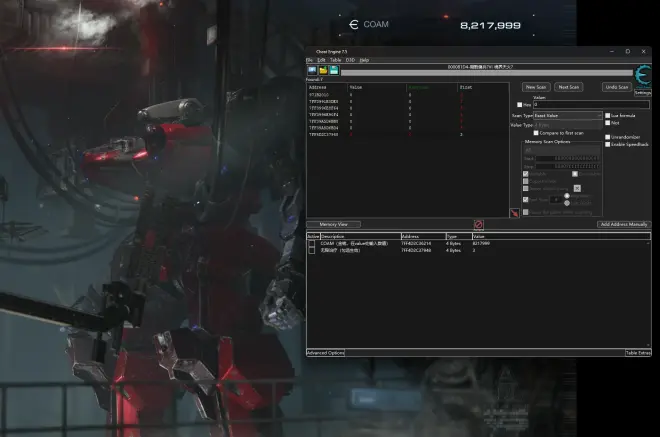The width and height of the screenshot is (660, 437).
Task: Click the Undo Scan button
Action: click(x=616, y=87)
